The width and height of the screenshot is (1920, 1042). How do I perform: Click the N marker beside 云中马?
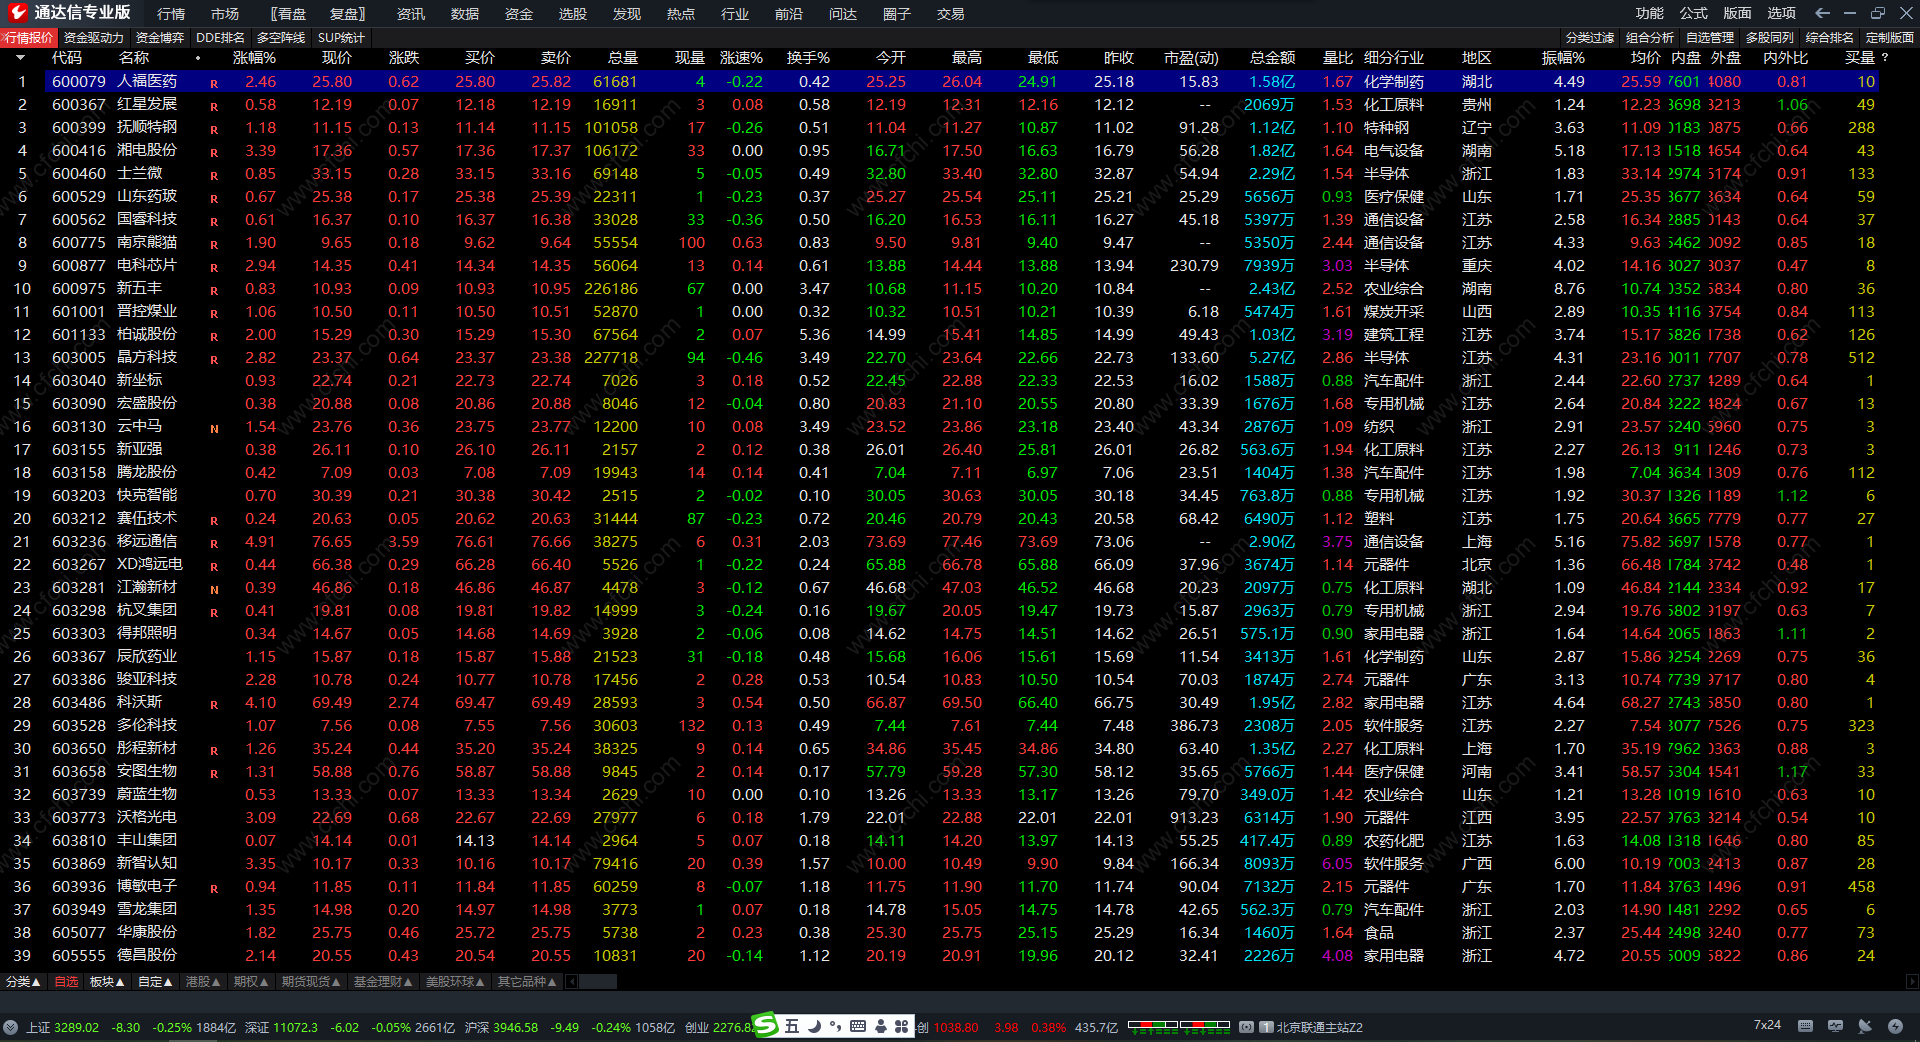[x=214, y=428]
